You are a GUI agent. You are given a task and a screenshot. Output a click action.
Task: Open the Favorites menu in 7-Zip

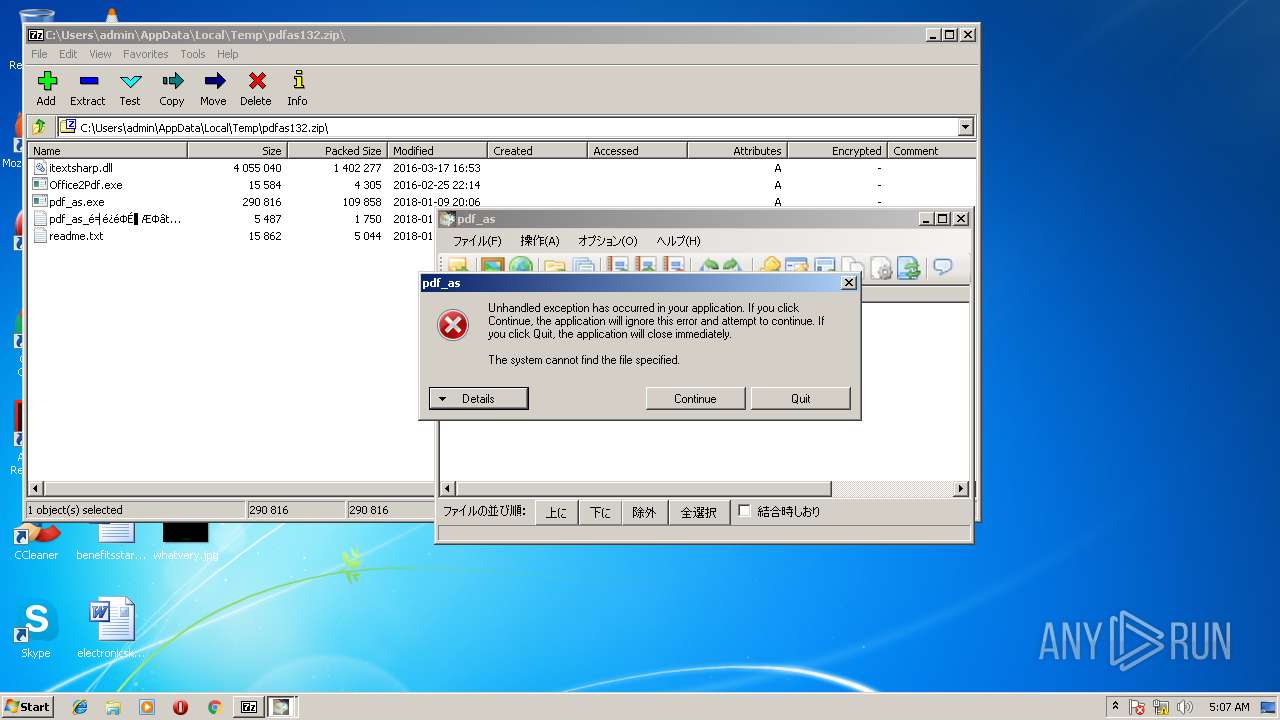pyautogui.click(x=146, y=54)
